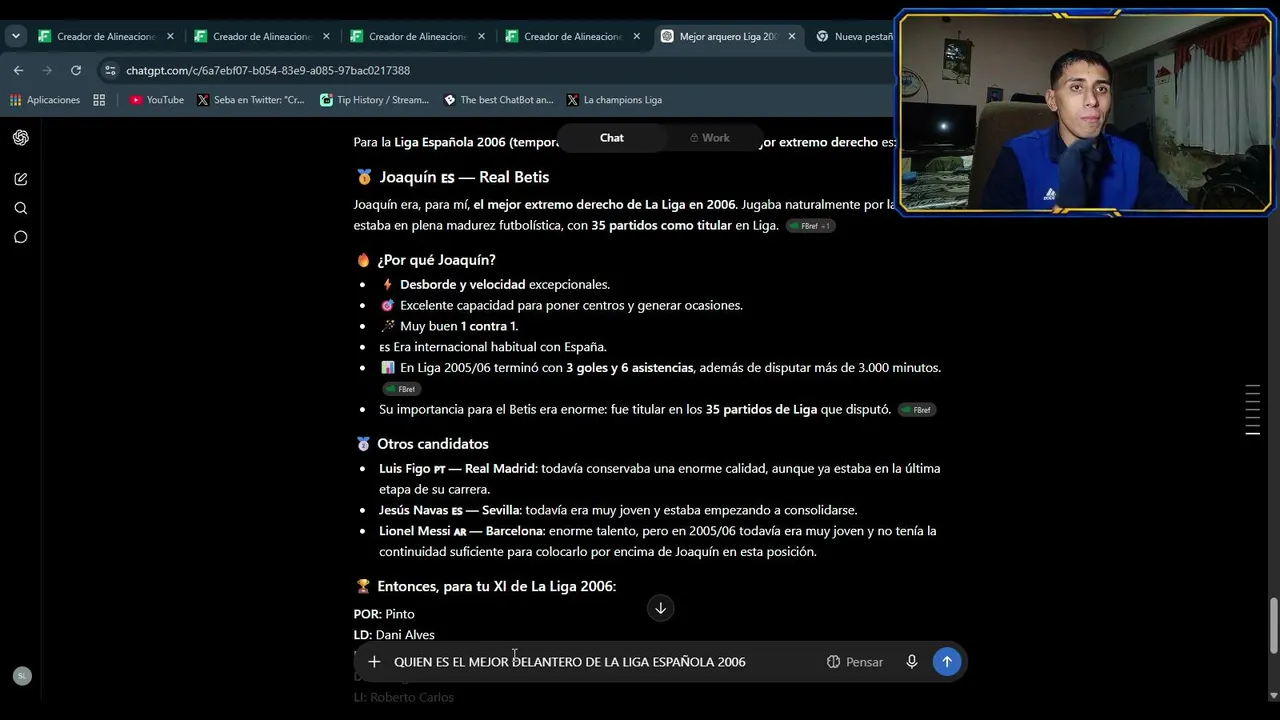Click the browser address bar URL
Viewport: 1280px width, 720px height.
point(268,70)
